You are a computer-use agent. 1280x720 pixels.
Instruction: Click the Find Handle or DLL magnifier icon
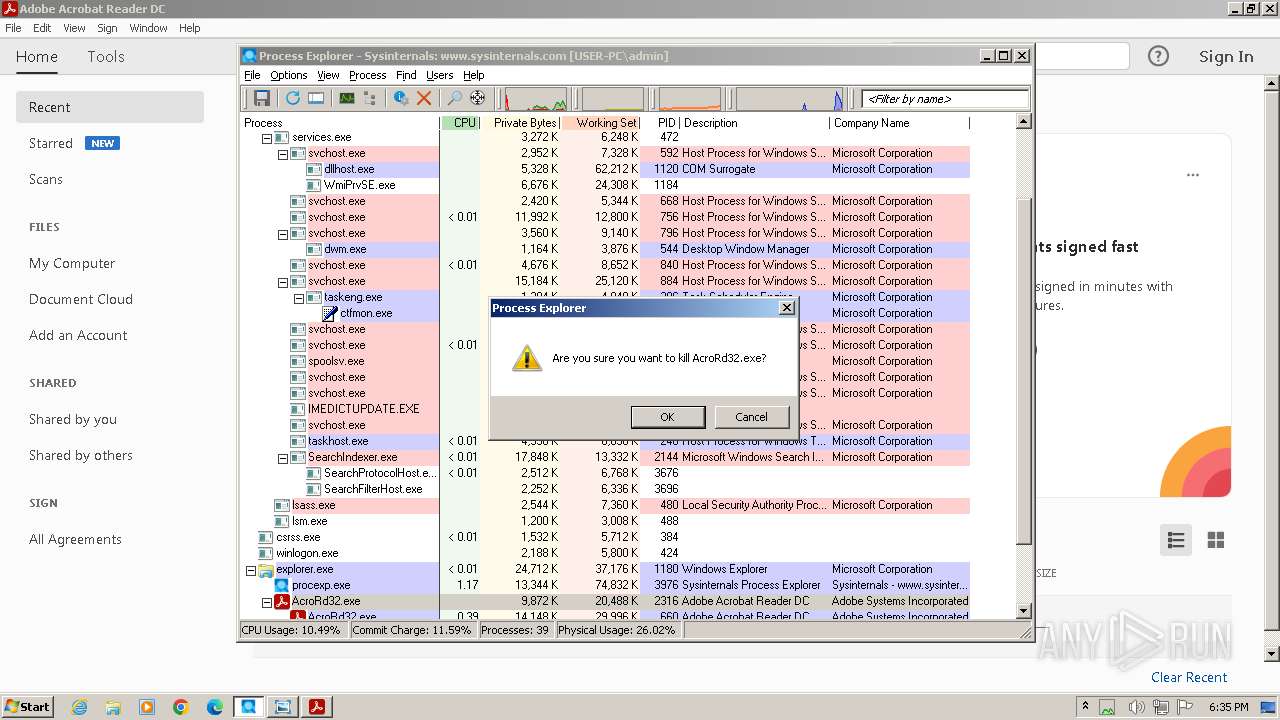click(x=454, y=98)
